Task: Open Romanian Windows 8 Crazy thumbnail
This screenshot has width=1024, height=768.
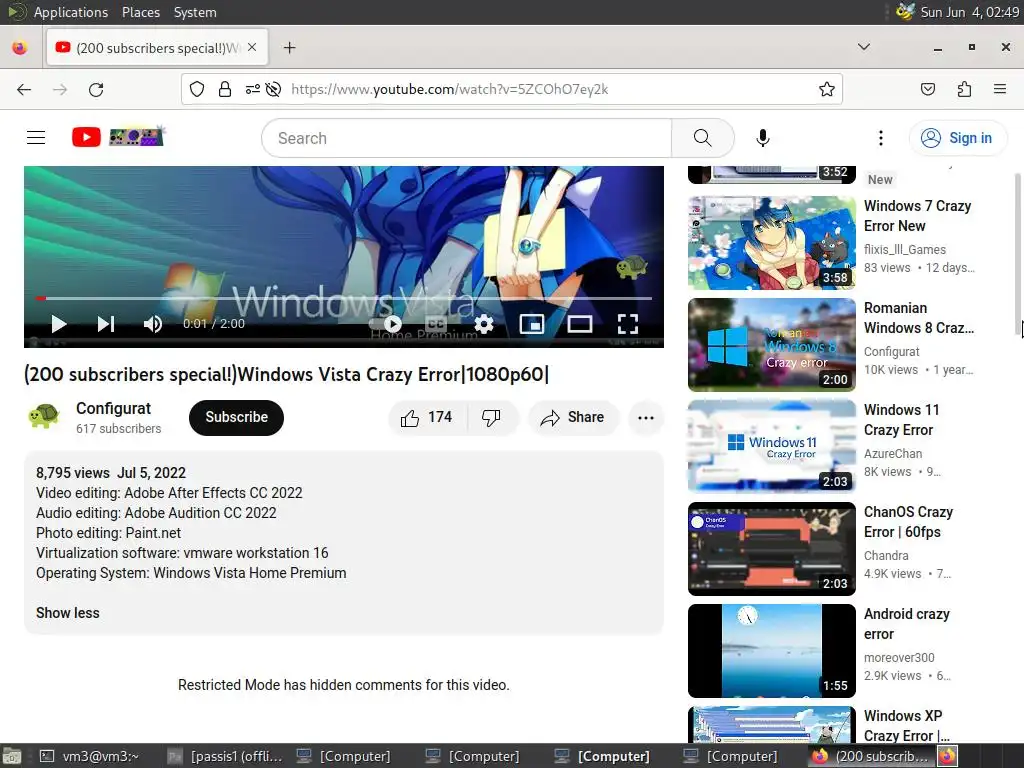Action: 772,345
